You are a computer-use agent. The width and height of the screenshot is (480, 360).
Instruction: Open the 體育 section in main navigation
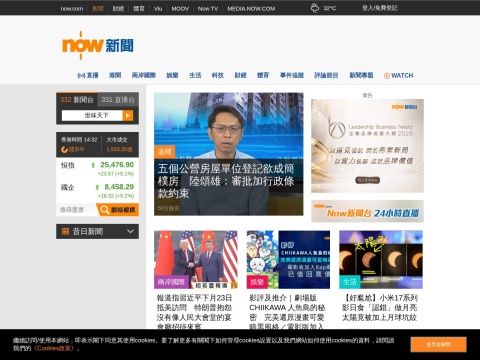[263, 75]
